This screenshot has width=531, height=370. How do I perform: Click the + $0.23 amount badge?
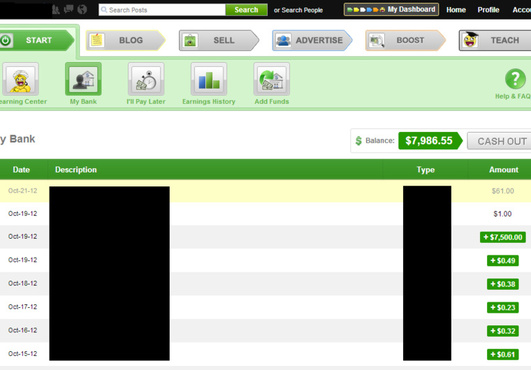pyautogui.click(x=503, y=307)
